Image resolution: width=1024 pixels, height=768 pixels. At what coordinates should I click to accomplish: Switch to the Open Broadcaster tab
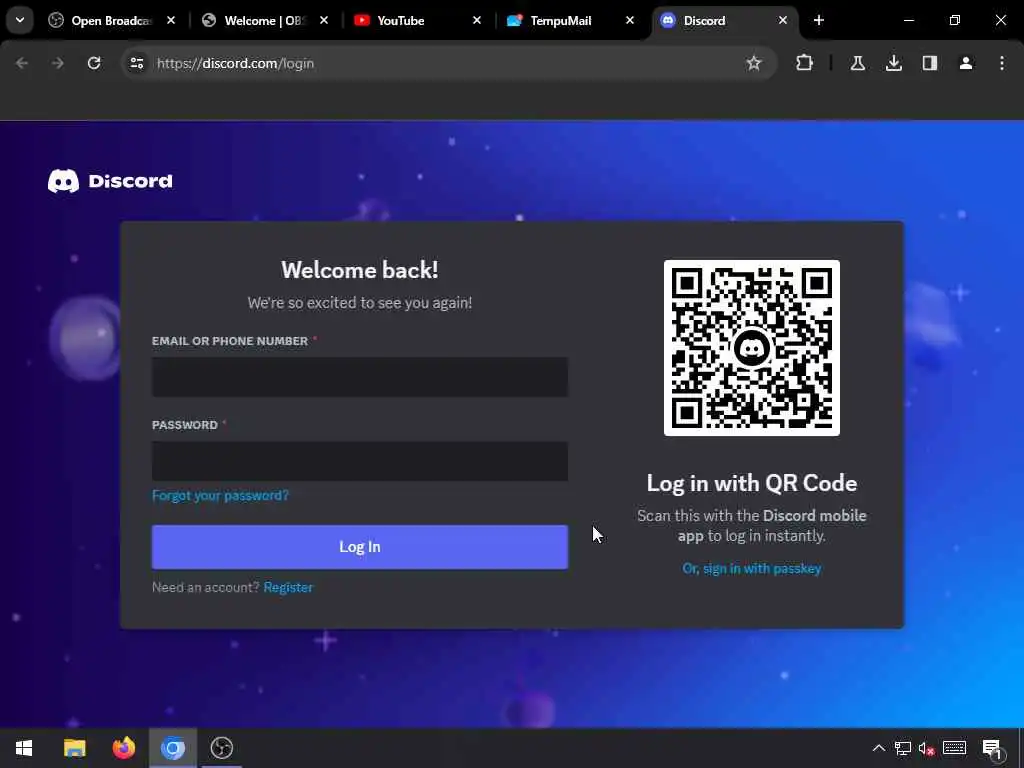pyautogui.click(x=111, y=20)
